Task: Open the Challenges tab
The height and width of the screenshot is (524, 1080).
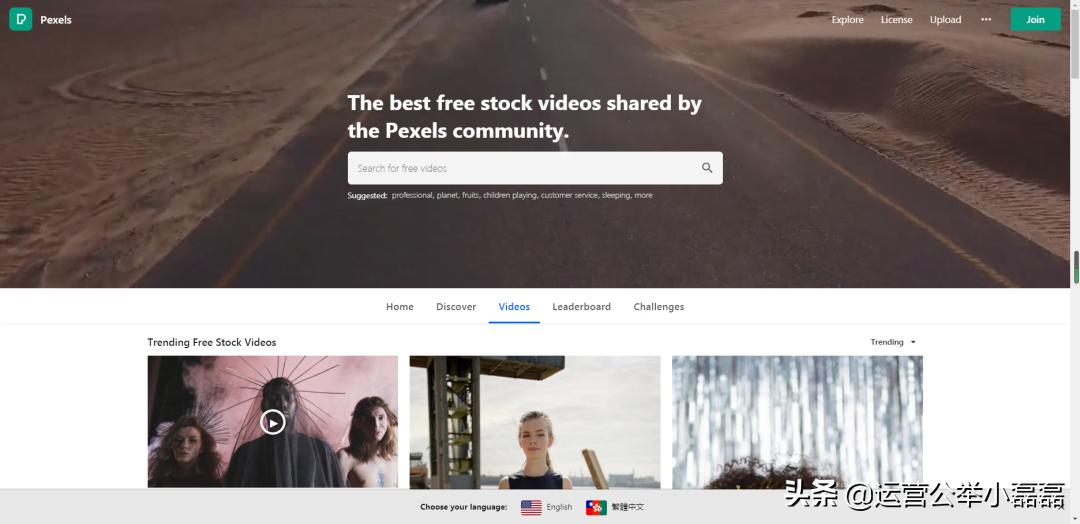Action: click(x=658, y=307)
